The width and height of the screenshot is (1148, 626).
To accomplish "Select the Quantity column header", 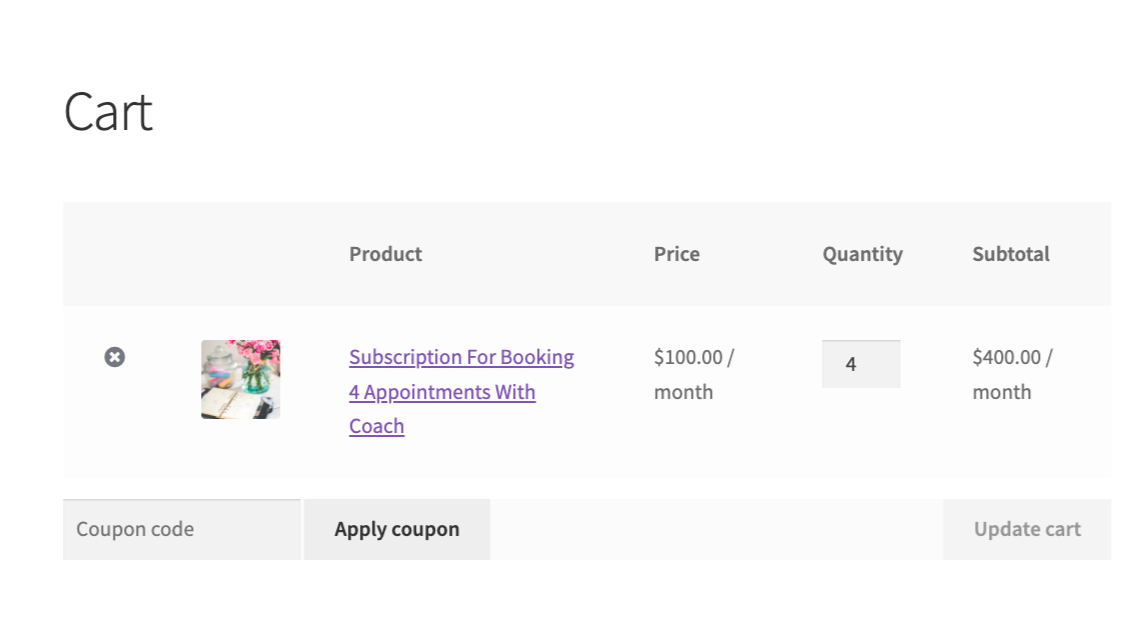I will [x=862, y=254].
